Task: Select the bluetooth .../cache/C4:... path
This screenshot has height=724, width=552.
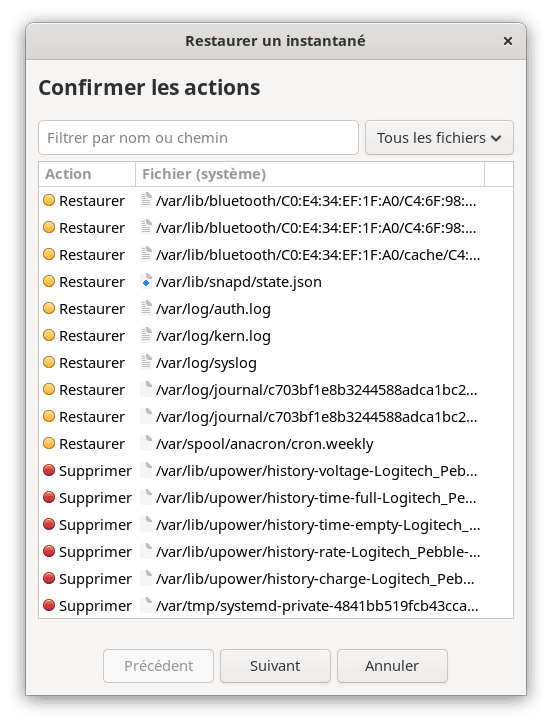Action: (318, 255)
